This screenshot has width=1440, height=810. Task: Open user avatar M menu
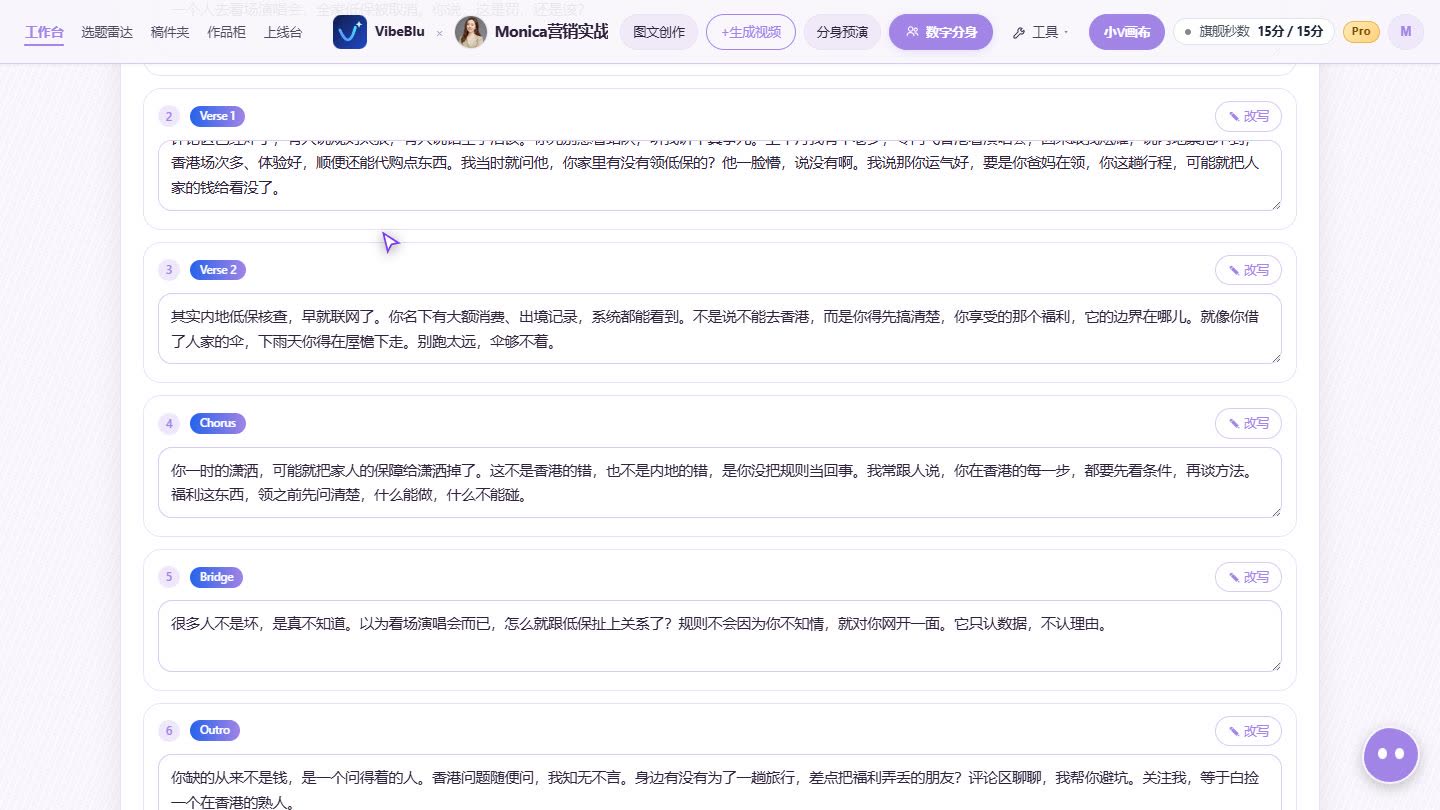(x=1405, y=32)
